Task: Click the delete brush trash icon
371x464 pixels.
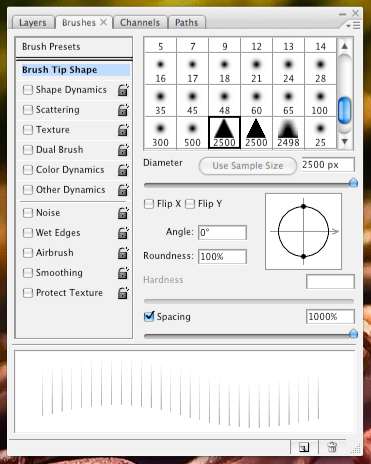Action: (332, 447)
